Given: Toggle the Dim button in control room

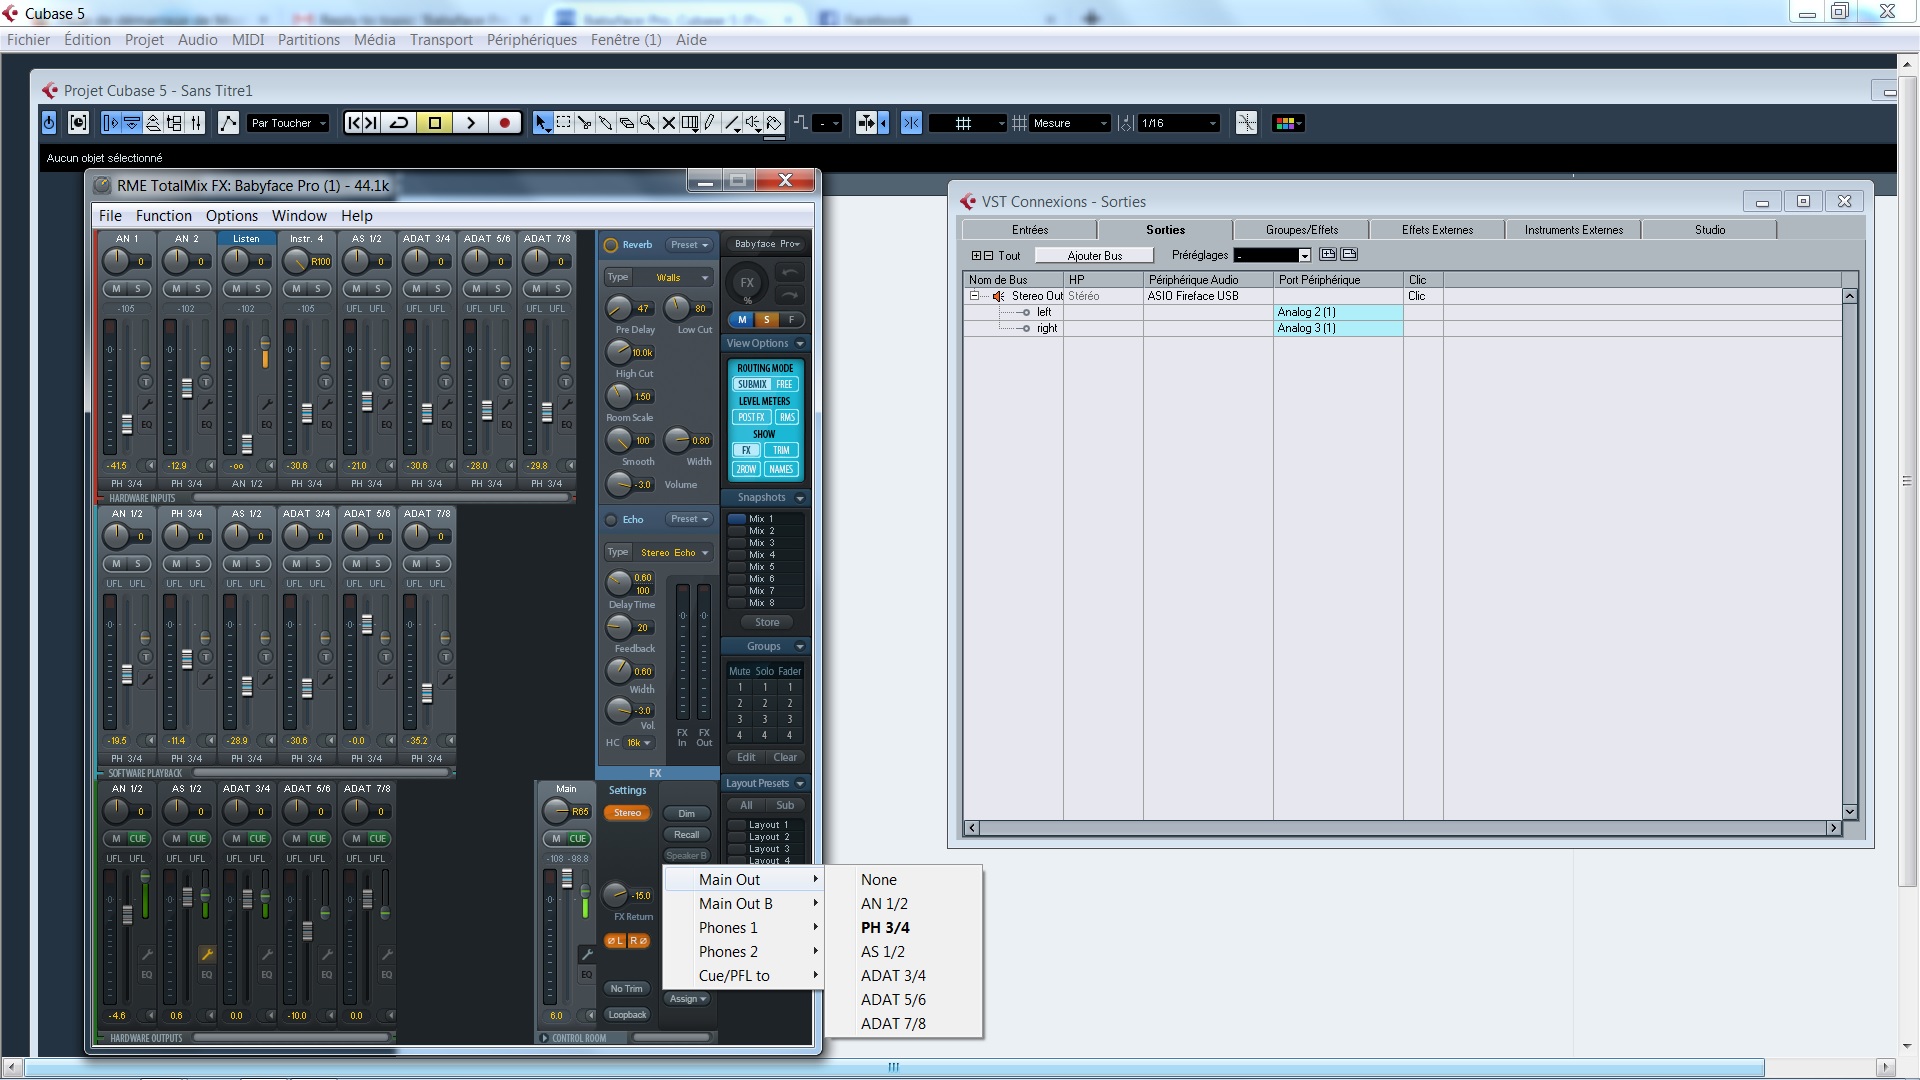Looking at the screenshot, I should click(x=686, y=814).
